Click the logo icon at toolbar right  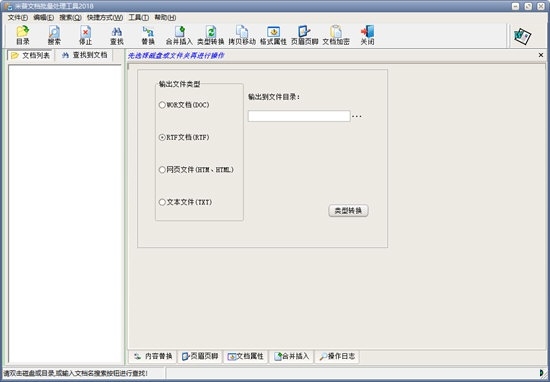(x=522, y=36)
